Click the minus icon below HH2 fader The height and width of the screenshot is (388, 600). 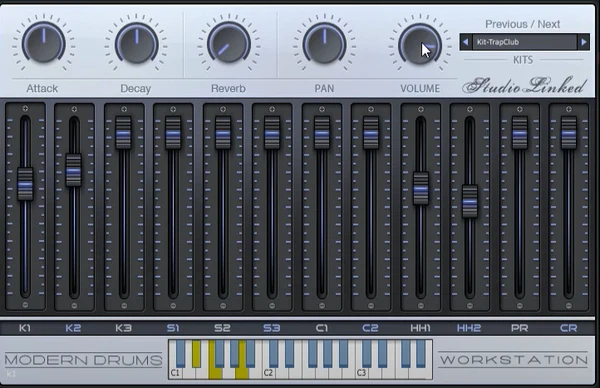[x=470, y=306]
